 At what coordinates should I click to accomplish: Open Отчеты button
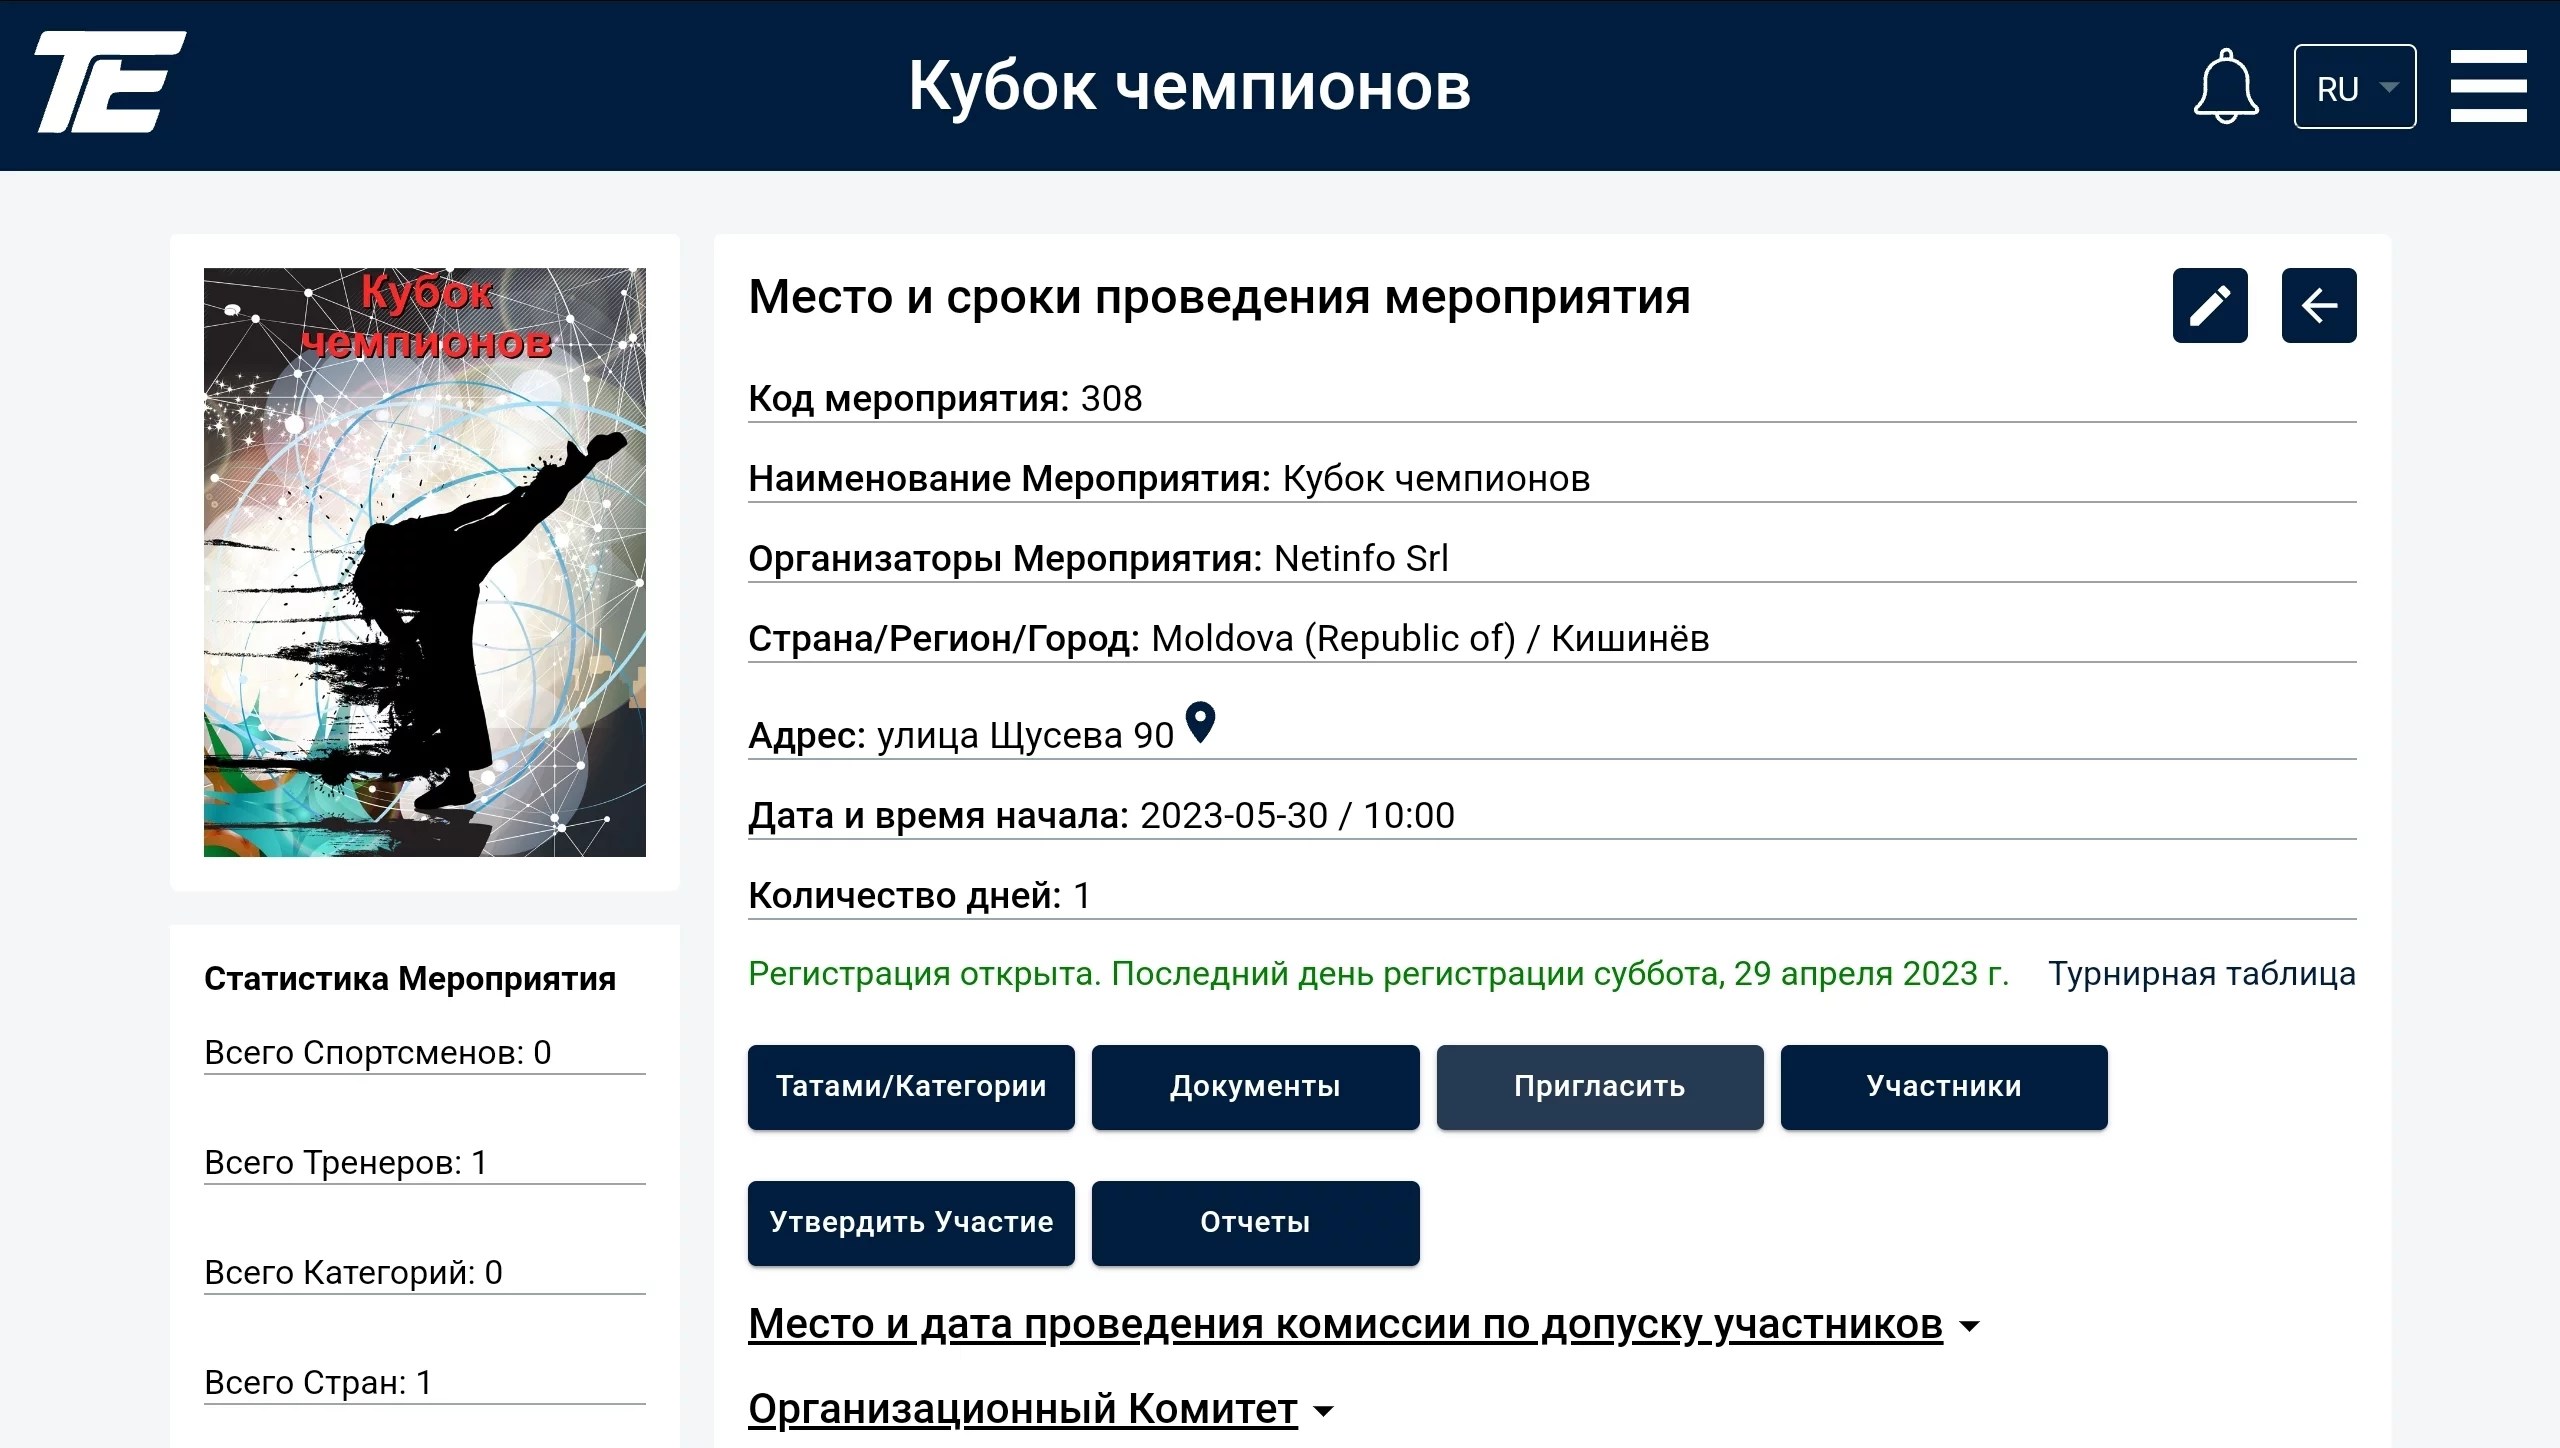(x=1255, y=1223)
